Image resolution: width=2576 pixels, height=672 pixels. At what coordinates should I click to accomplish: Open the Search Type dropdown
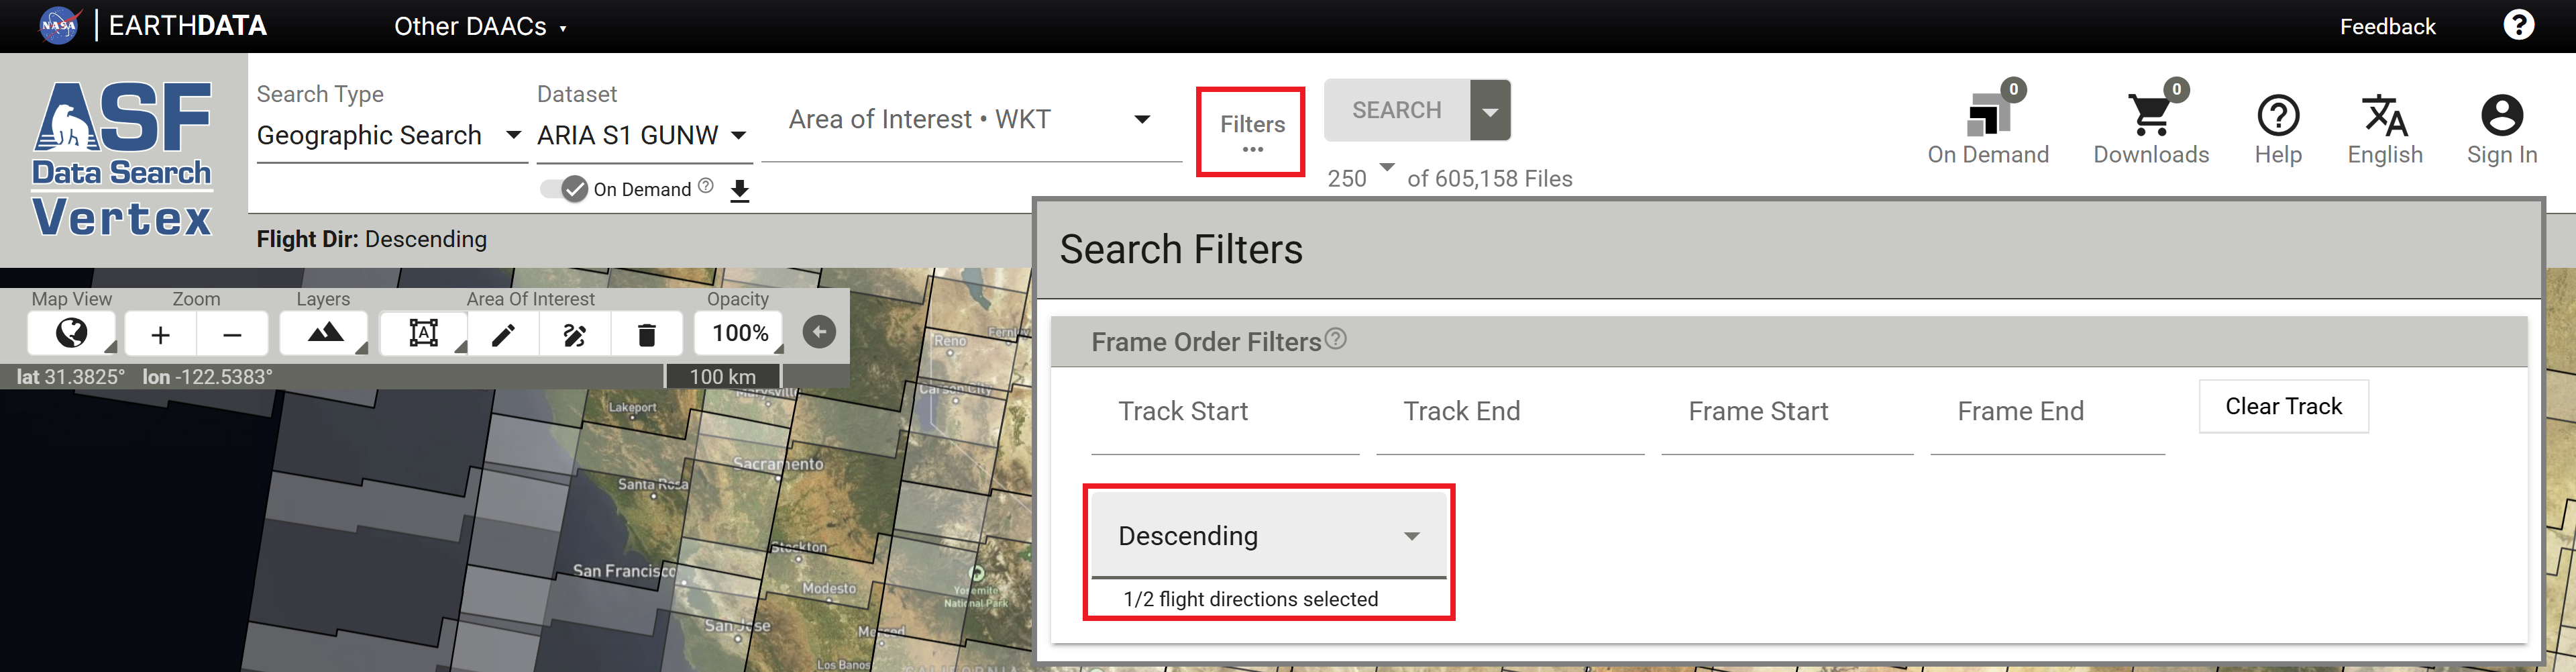tap(388, 135)
